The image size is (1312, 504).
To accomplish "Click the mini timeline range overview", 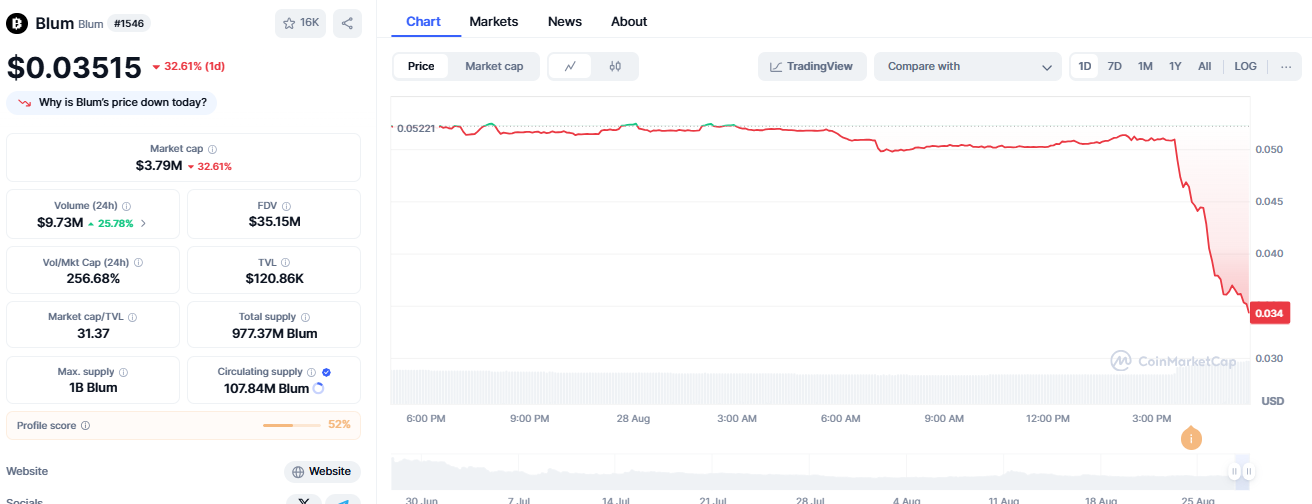I will point(820,474).
